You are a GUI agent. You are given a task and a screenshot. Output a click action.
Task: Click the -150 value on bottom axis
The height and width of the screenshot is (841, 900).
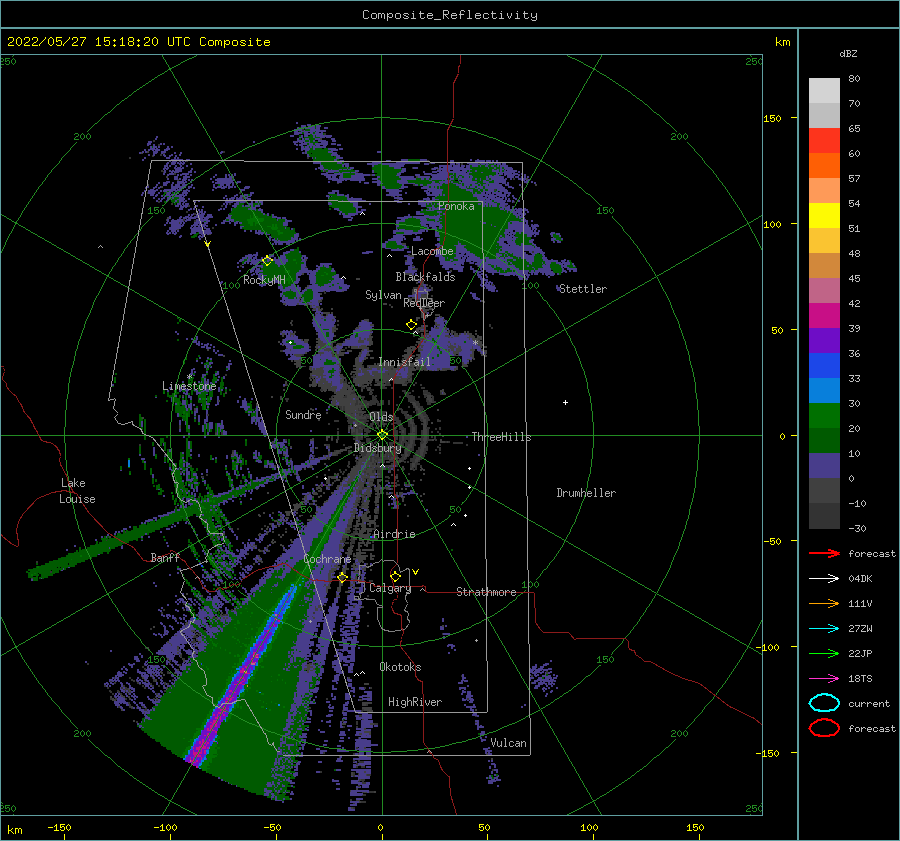point(59,827)
